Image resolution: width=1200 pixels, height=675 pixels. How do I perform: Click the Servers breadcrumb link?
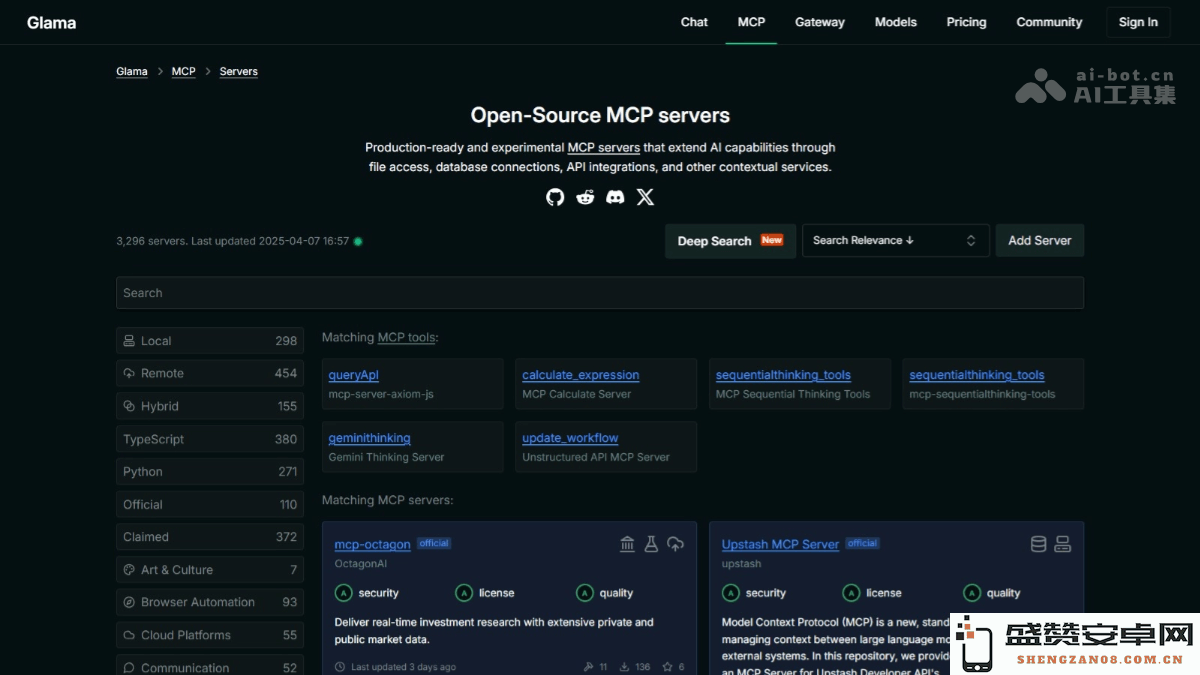(239, 71)
